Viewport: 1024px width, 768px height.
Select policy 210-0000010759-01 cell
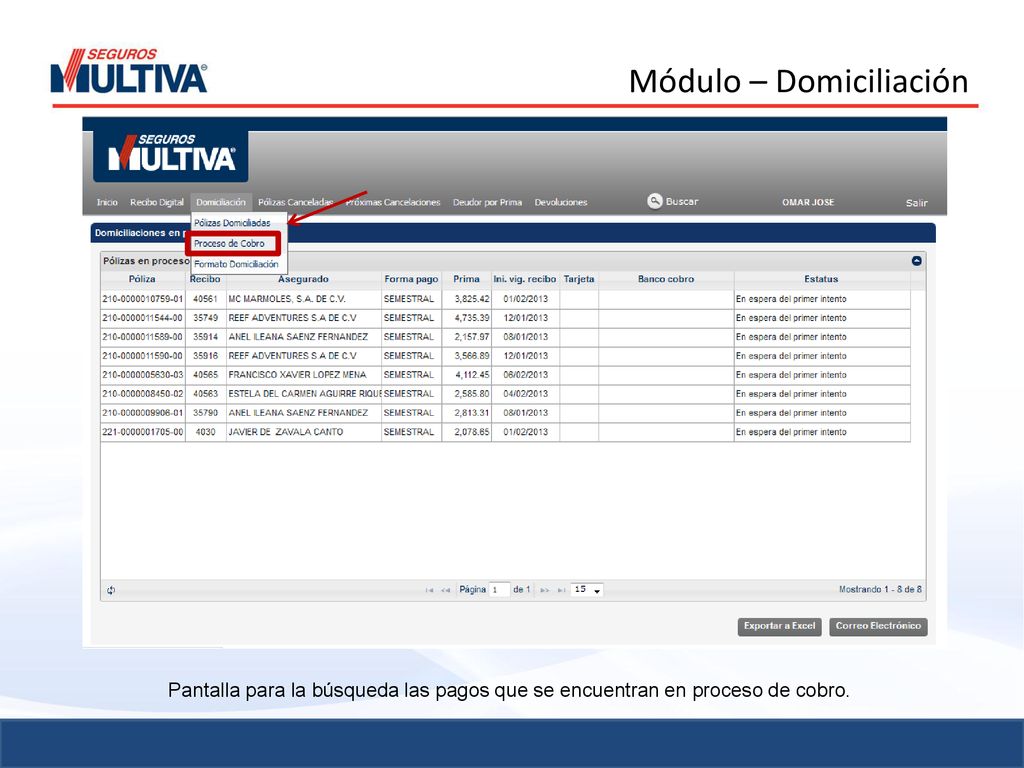coord(142,299)
